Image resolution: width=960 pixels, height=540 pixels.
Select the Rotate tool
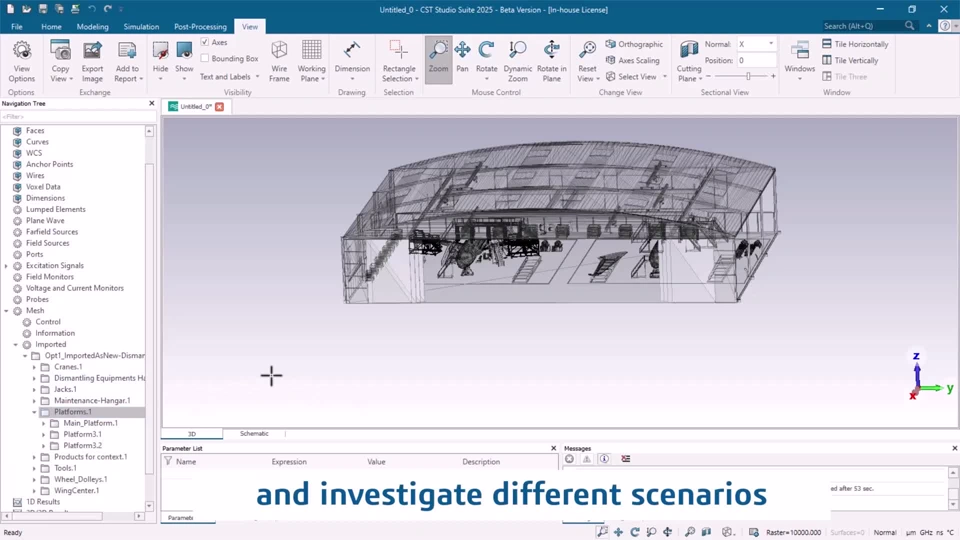click(x=487, y=59)
